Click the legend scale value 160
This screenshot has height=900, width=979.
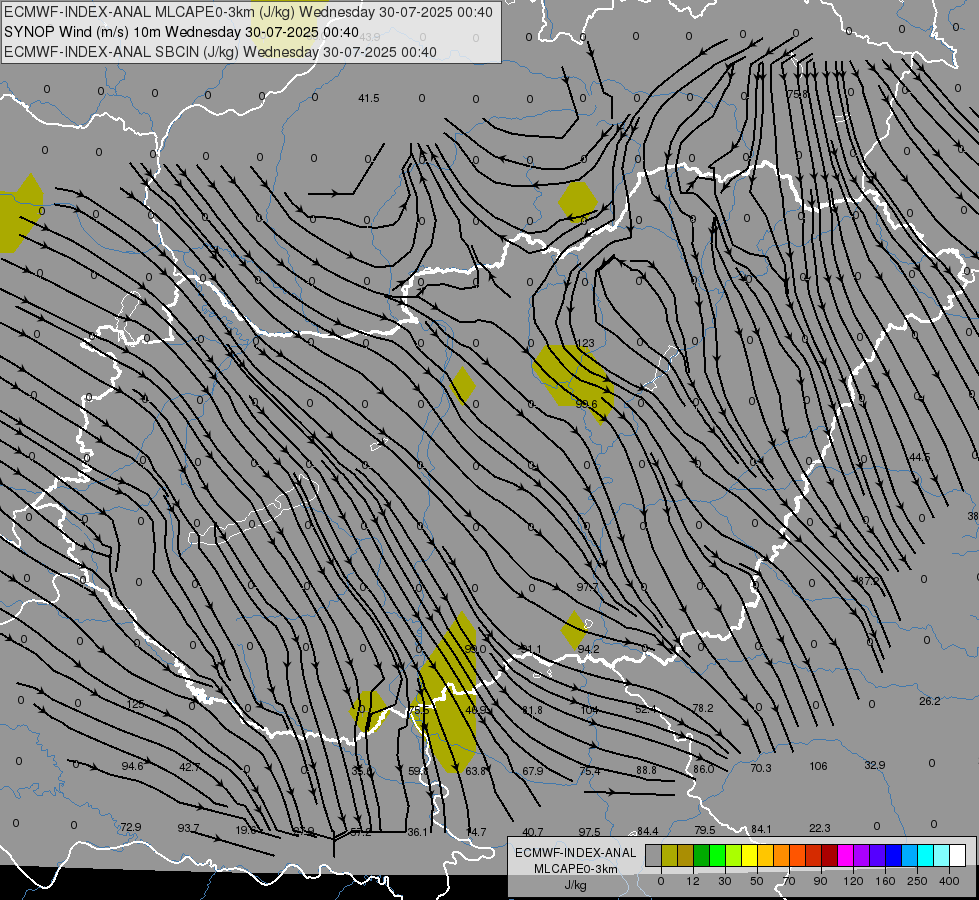pyautogui.click(x=885, y=881)
